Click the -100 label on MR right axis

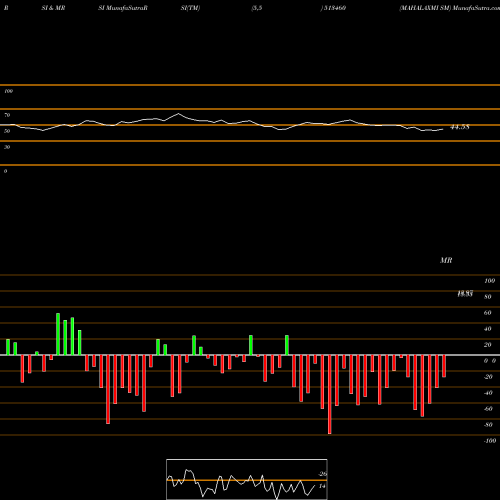pyautogui.click(x=490, y=441)
